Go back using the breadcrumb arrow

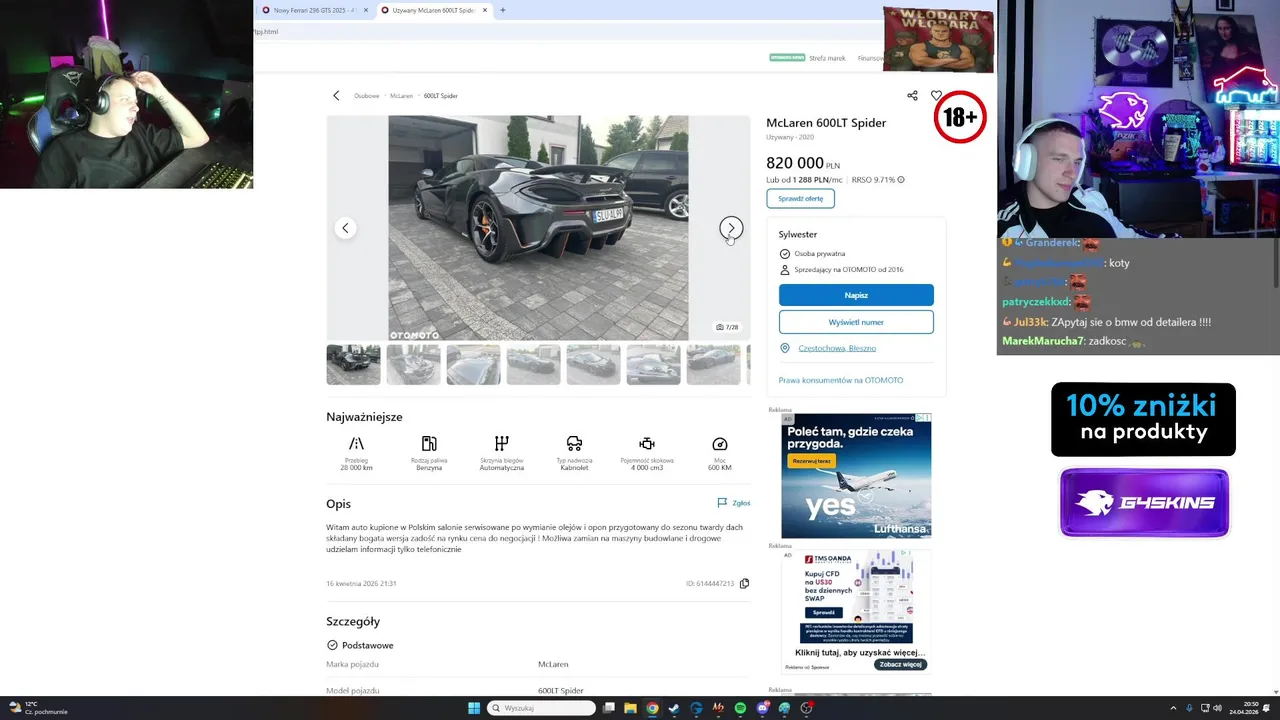coord(336,96)
